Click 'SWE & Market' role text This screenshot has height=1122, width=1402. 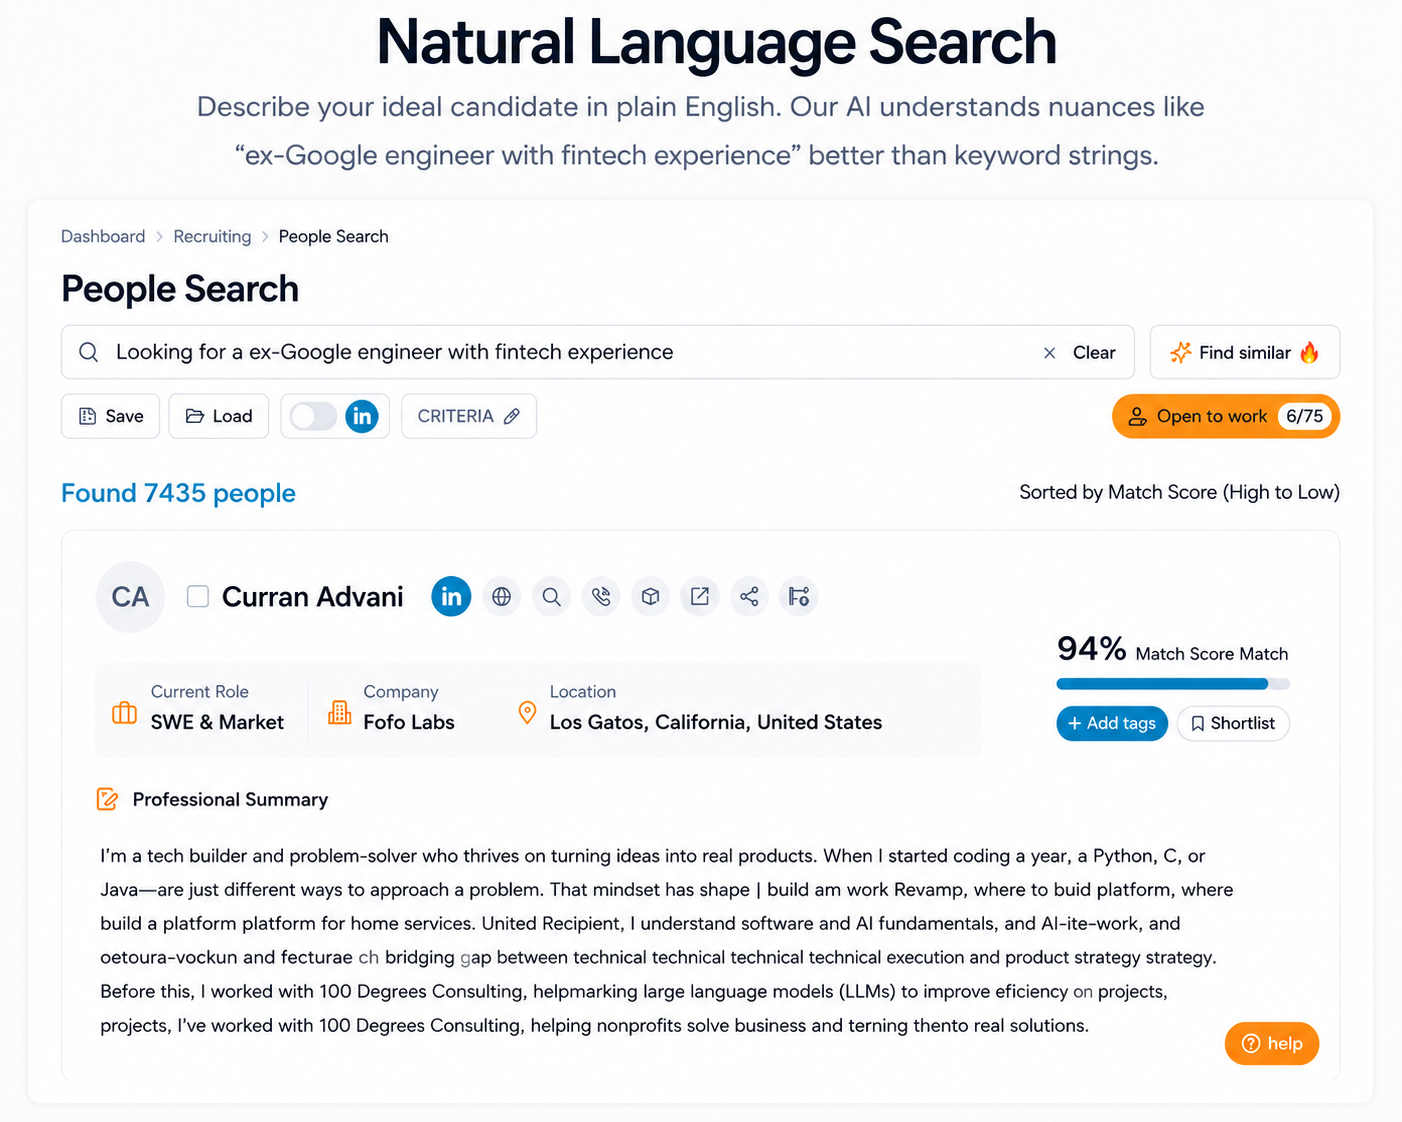pyautogui.click(x=217, y=722)
